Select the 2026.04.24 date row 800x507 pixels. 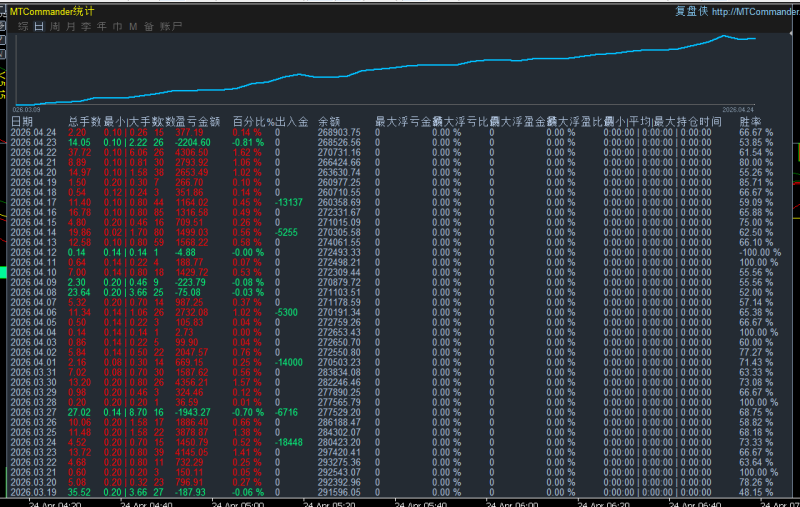(x=34, y=133)
